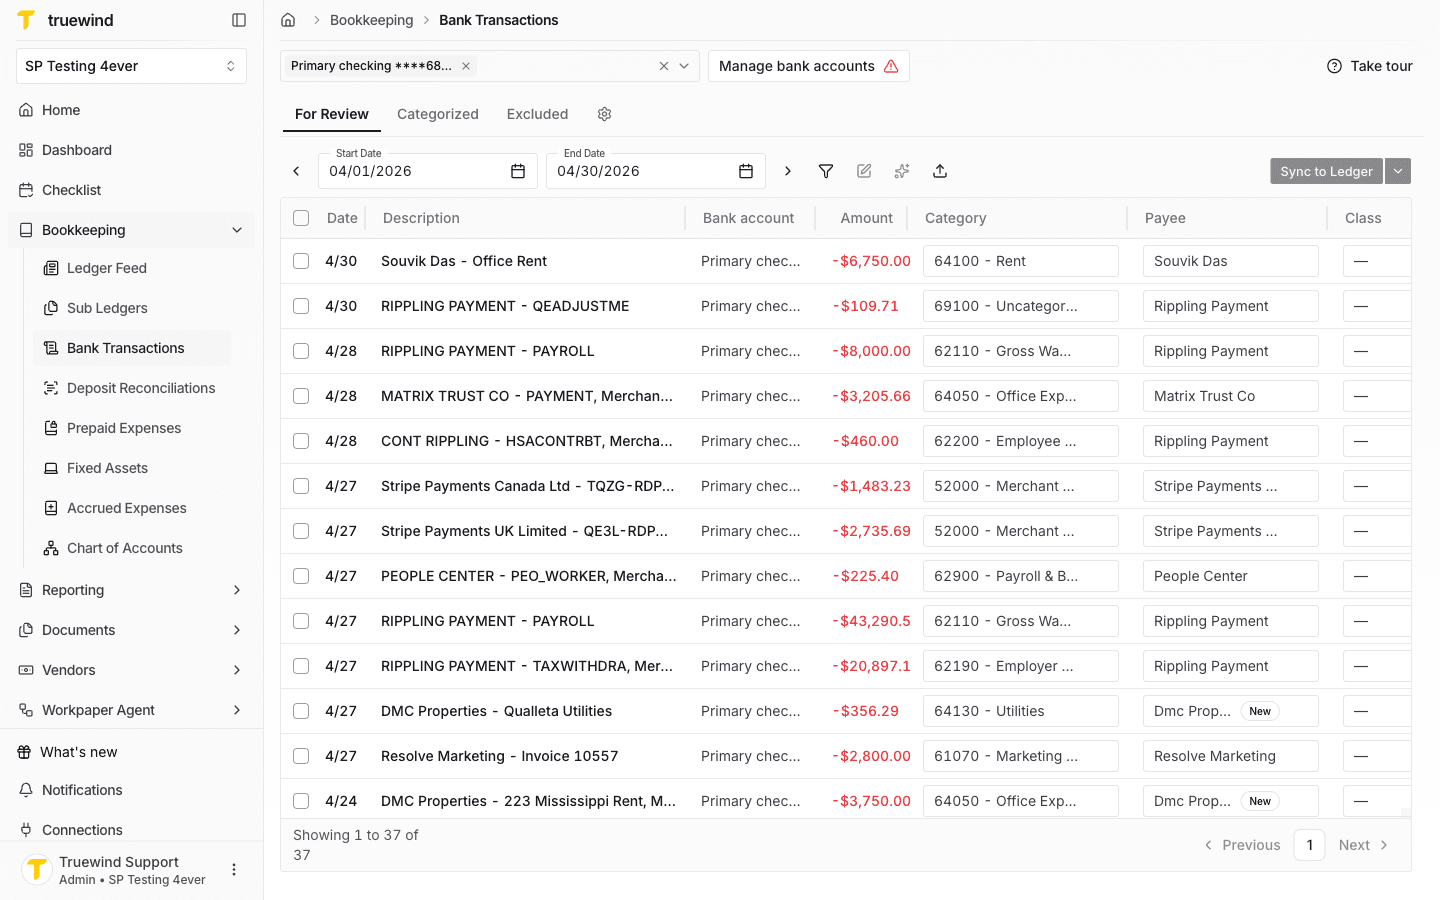Click the Sync to Ledger button
The height and width of the screenshot is (900, 1440).
1326,171
